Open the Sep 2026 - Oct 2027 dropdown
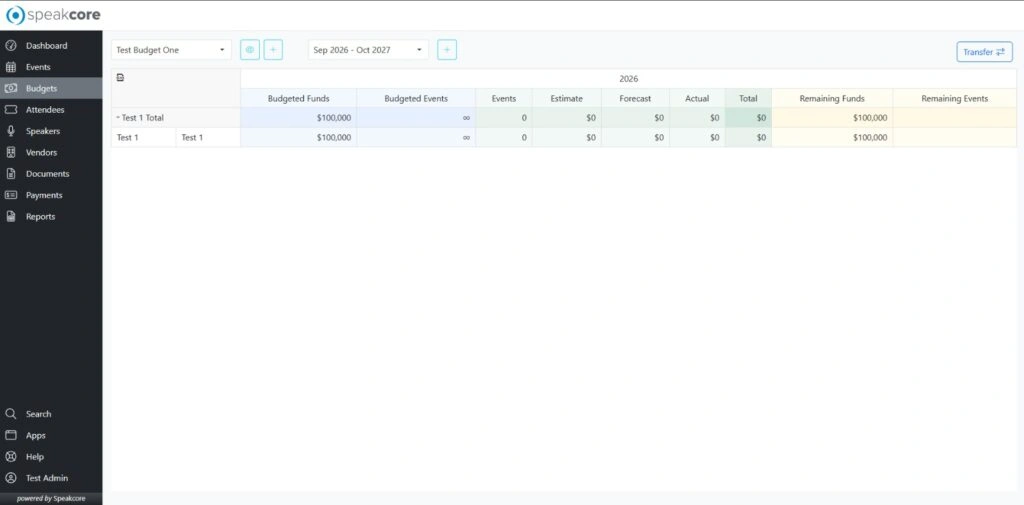The height and width of the screenshot is (505, 1024). pos(367,50)
